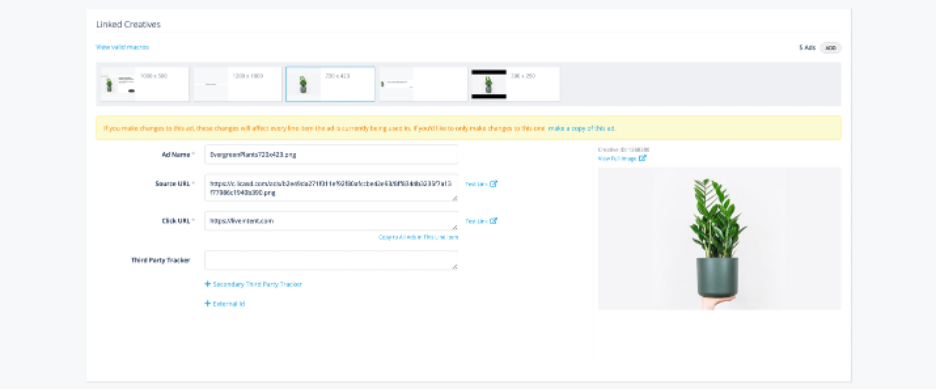Click Copy to All Ads in This Line Item
Screen dimensions: 936x390
pyautogui.click(x=418, y=237)
